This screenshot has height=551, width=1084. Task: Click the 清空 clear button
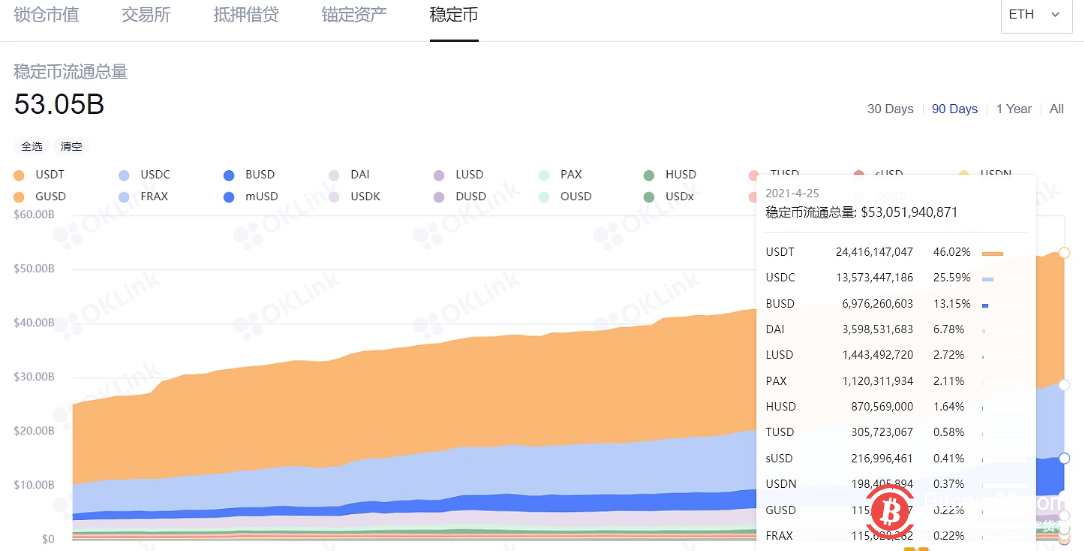point(71,147)
